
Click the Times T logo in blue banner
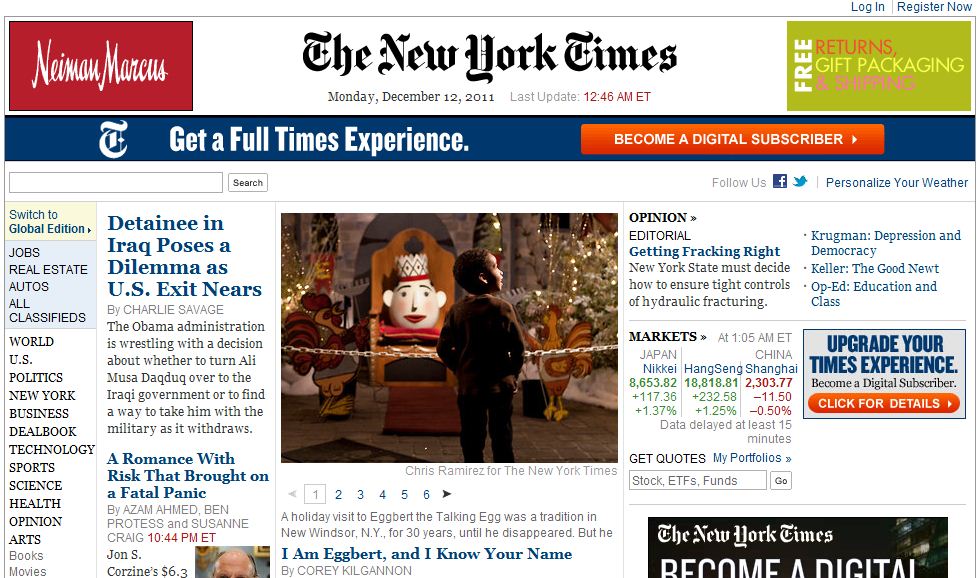coord(113,139)
